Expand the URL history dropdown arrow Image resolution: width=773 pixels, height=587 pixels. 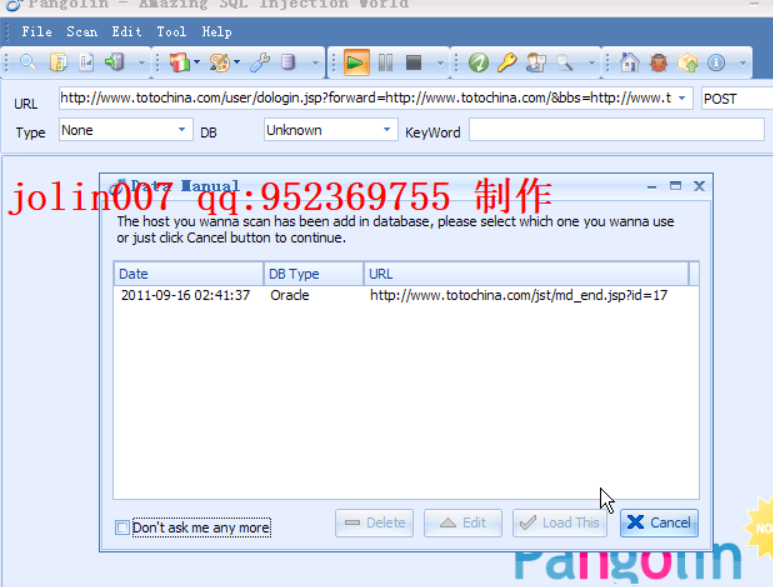(x=682, y=98)
